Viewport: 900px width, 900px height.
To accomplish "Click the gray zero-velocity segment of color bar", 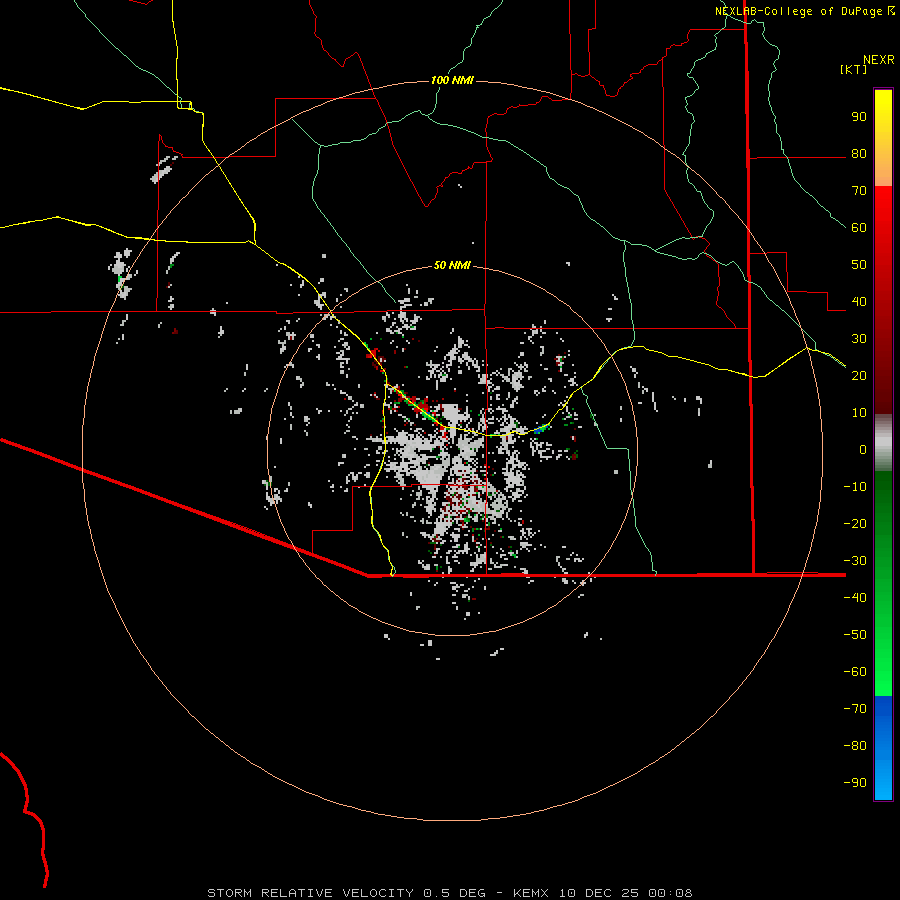I will pos(883,443).
